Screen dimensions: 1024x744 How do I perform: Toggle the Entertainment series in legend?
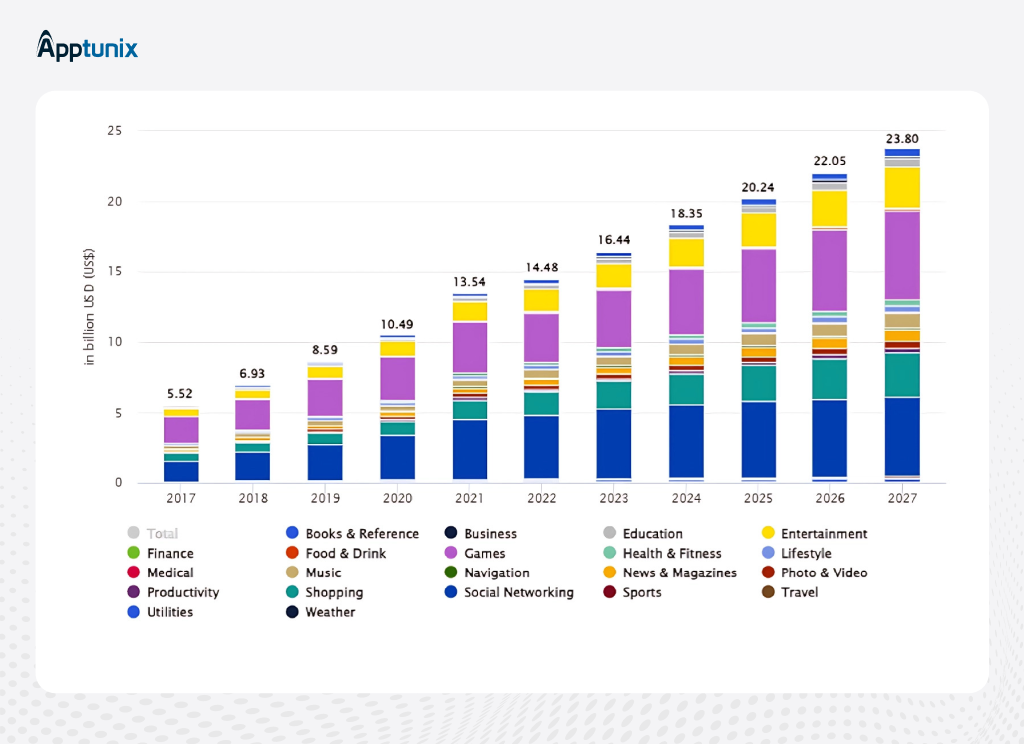[x=823, y=534]
